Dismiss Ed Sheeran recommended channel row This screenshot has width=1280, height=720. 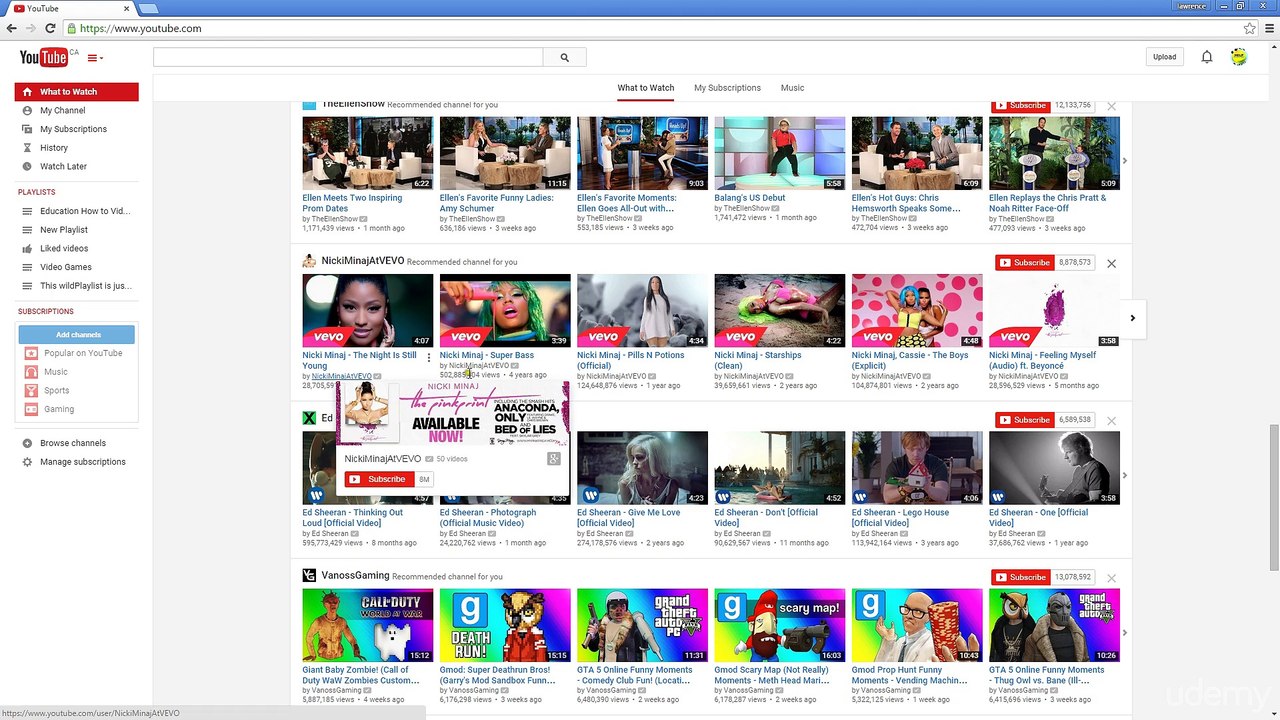point(1111,420)
